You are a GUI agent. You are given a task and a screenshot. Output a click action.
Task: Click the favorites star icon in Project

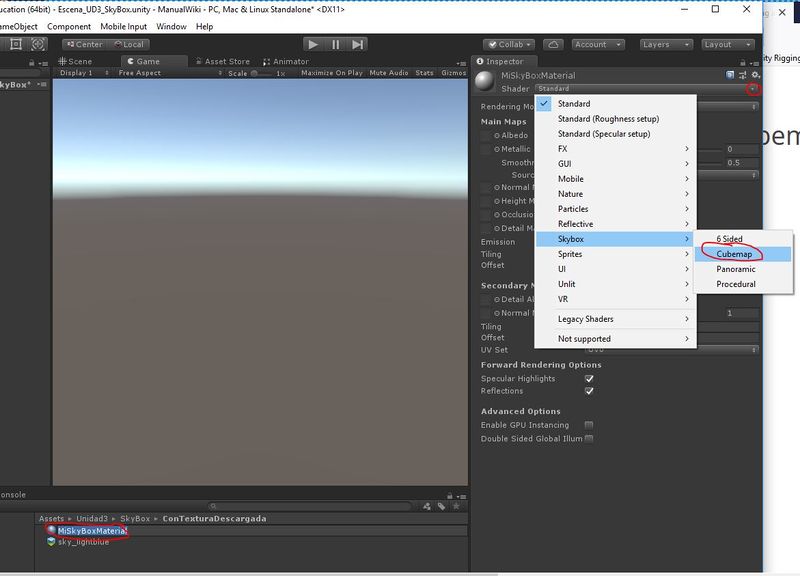pos(456,506)
